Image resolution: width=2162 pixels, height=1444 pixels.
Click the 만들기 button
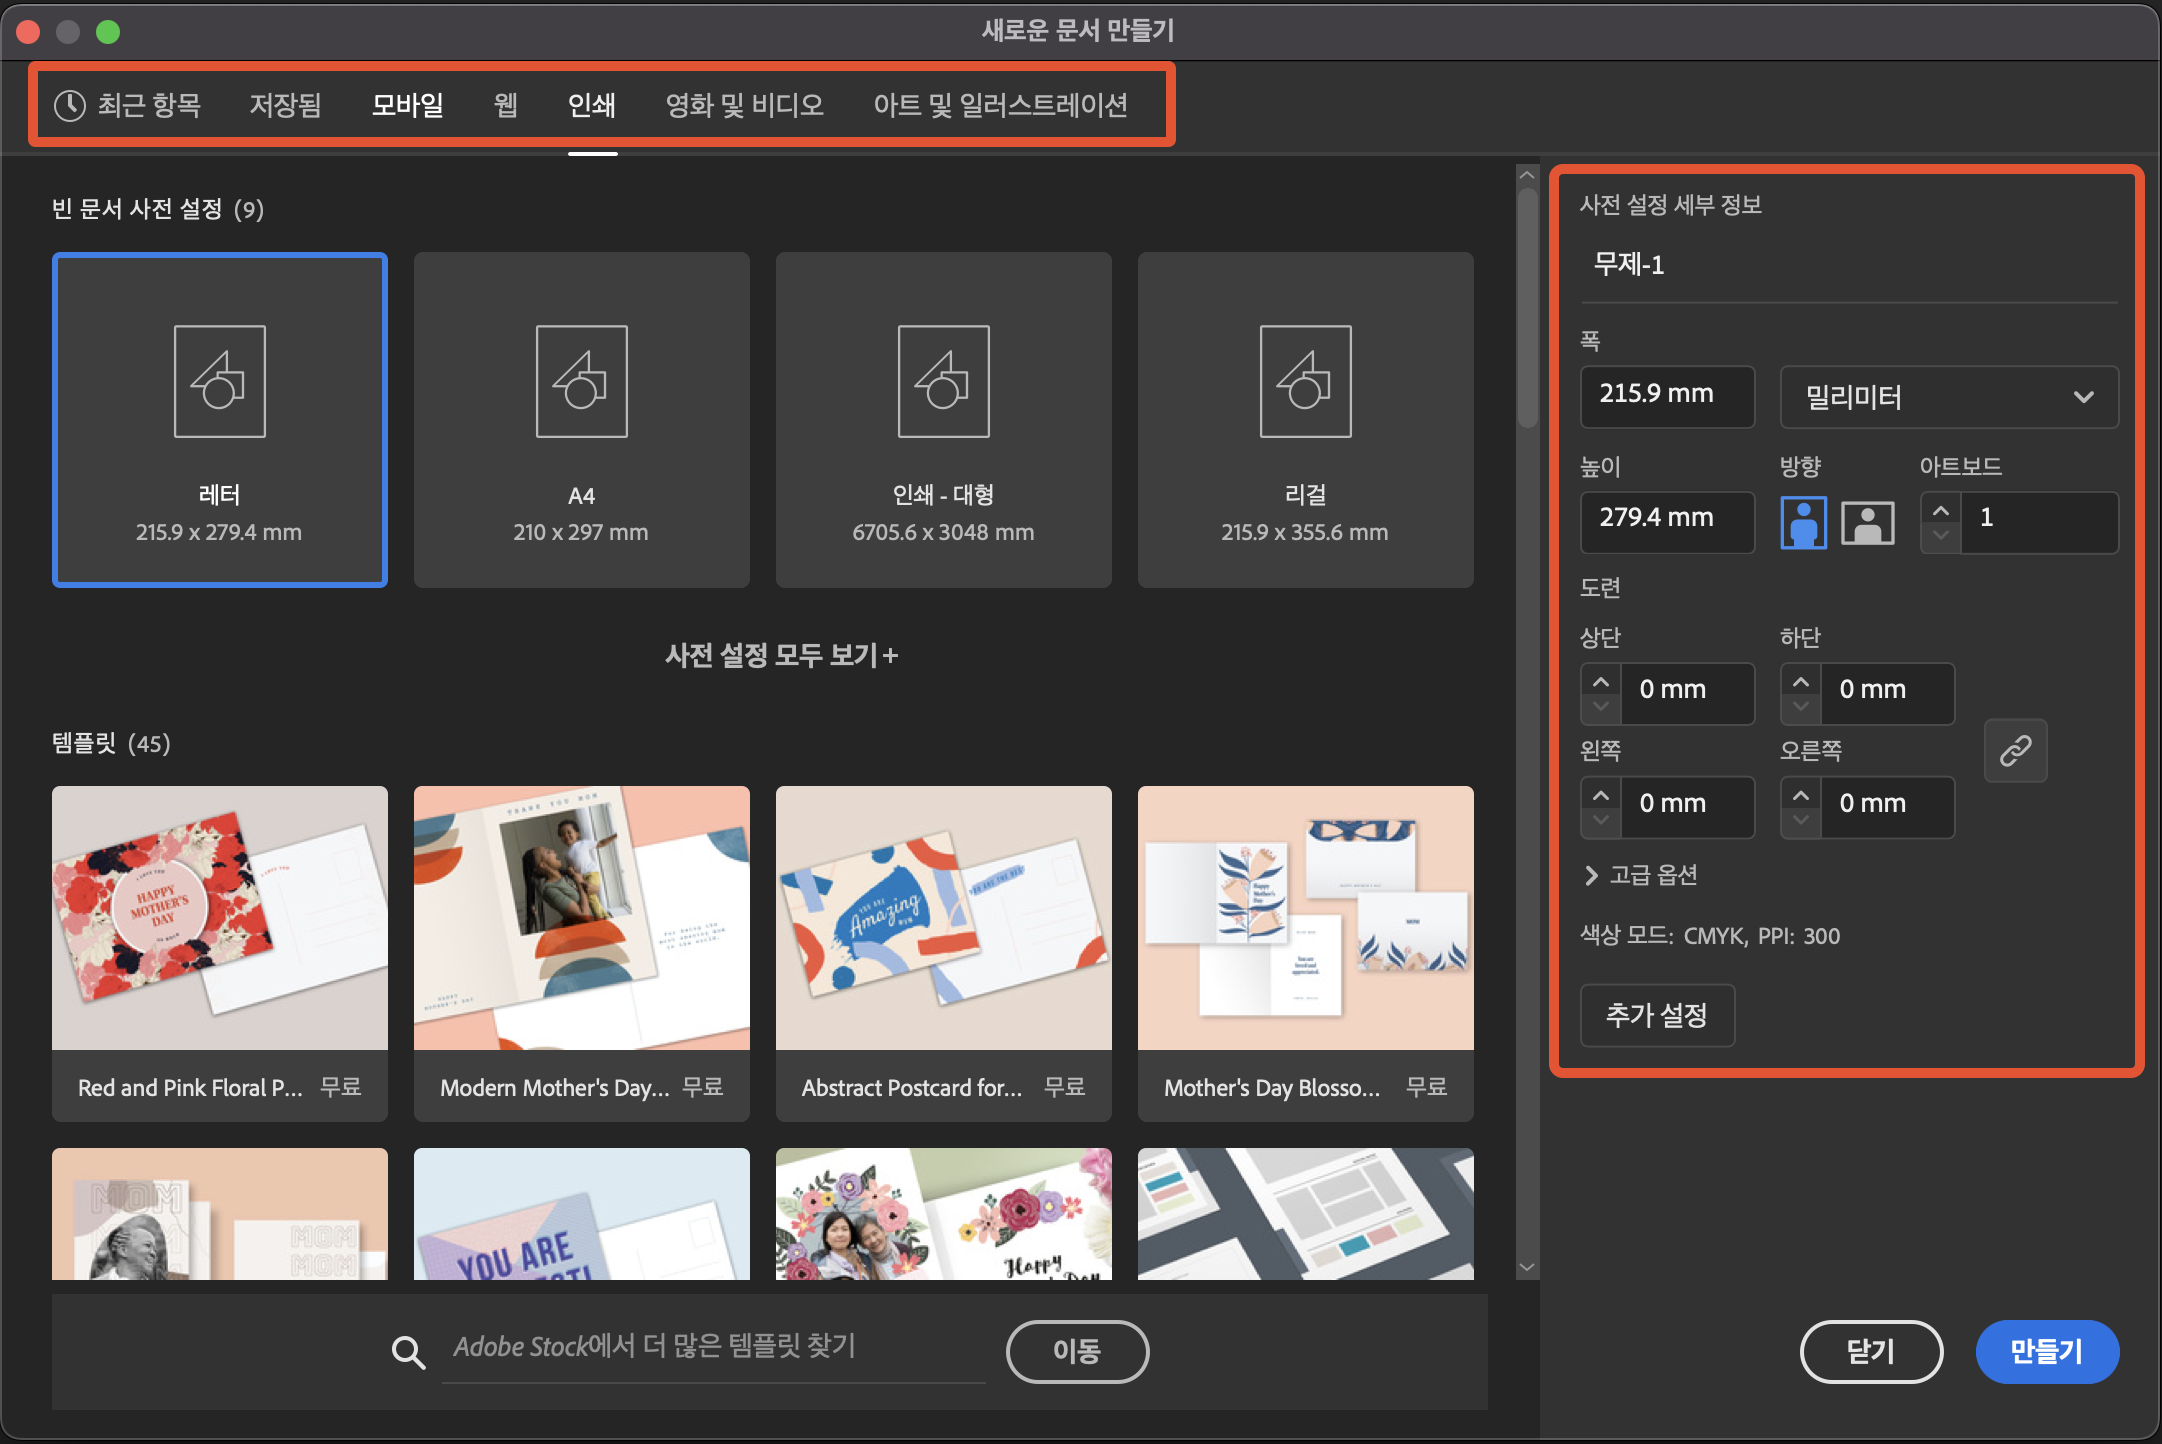[x=2046, y=1351]
